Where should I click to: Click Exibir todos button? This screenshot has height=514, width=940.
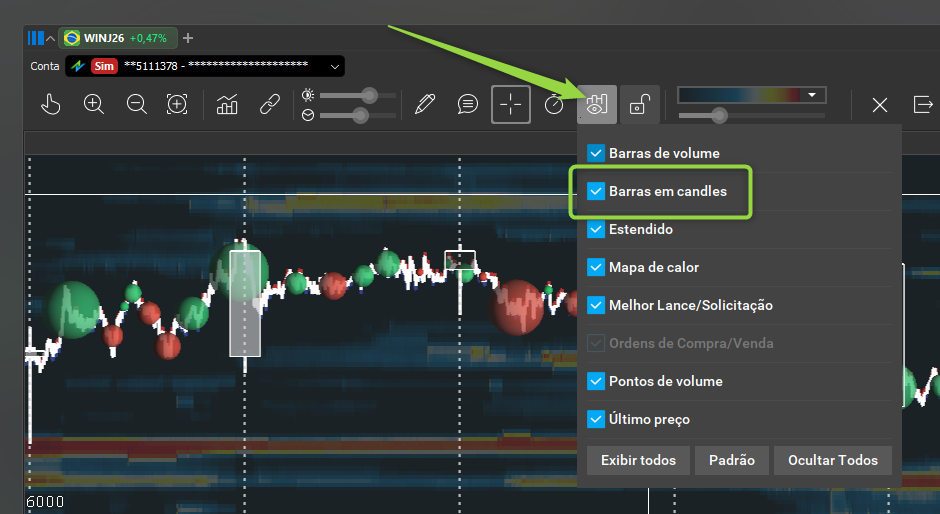[x=638, y=460]
